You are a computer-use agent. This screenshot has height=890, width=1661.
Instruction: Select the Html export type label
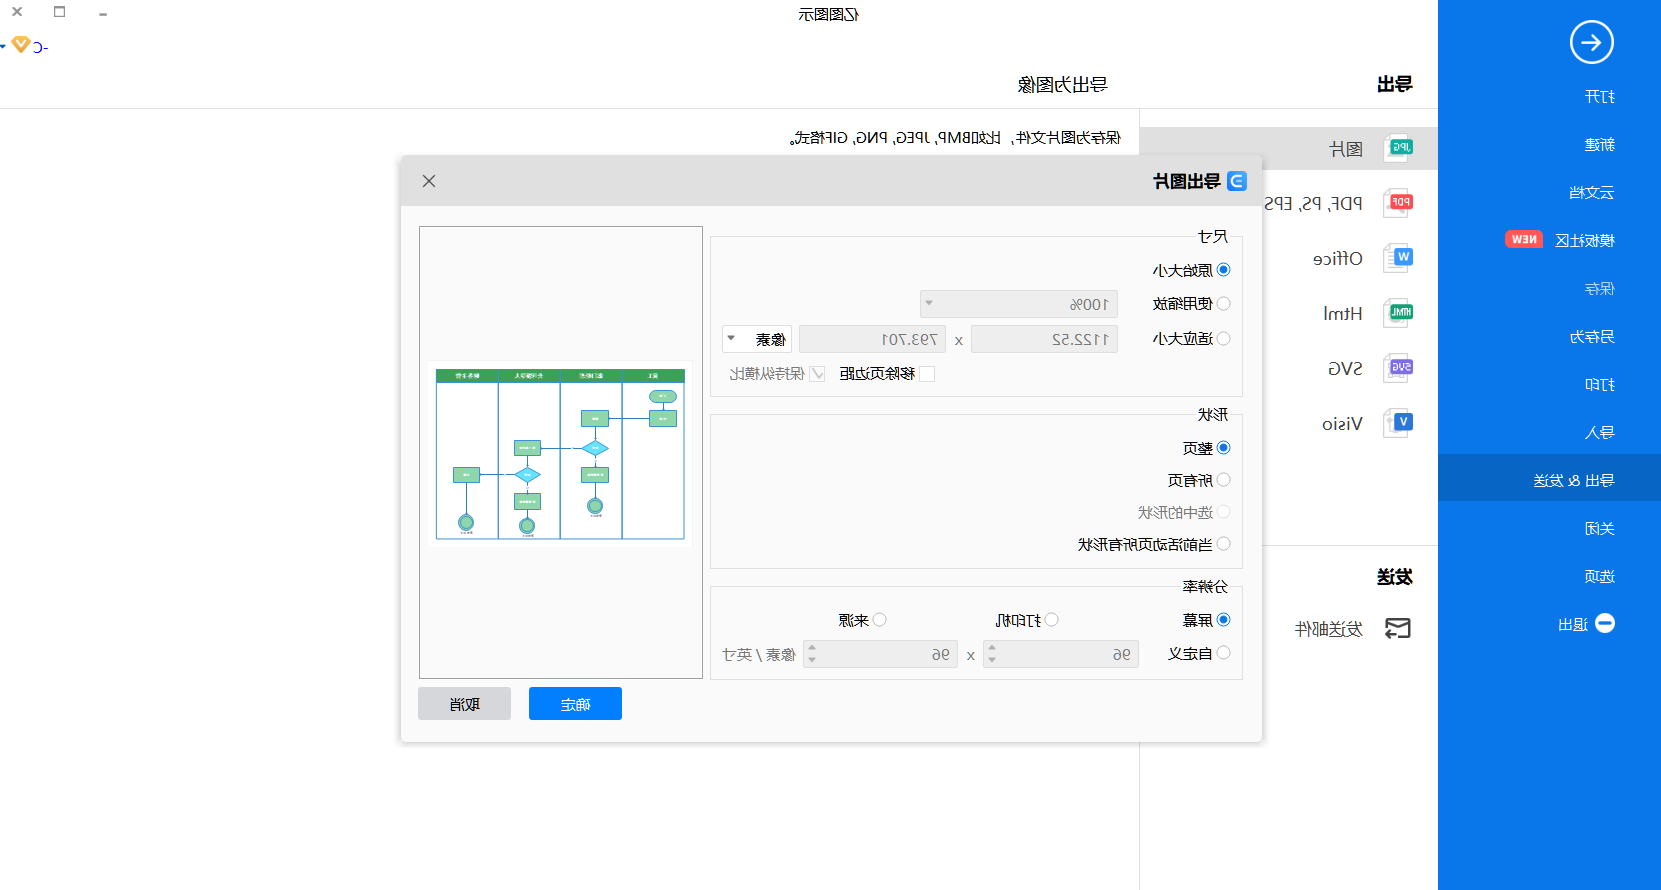1343,314
